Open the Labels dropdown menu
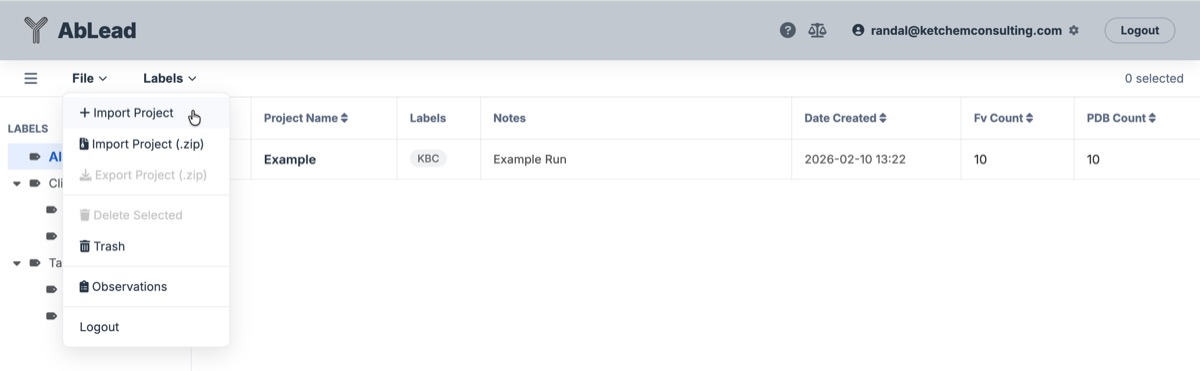 [x=170, y=78]
